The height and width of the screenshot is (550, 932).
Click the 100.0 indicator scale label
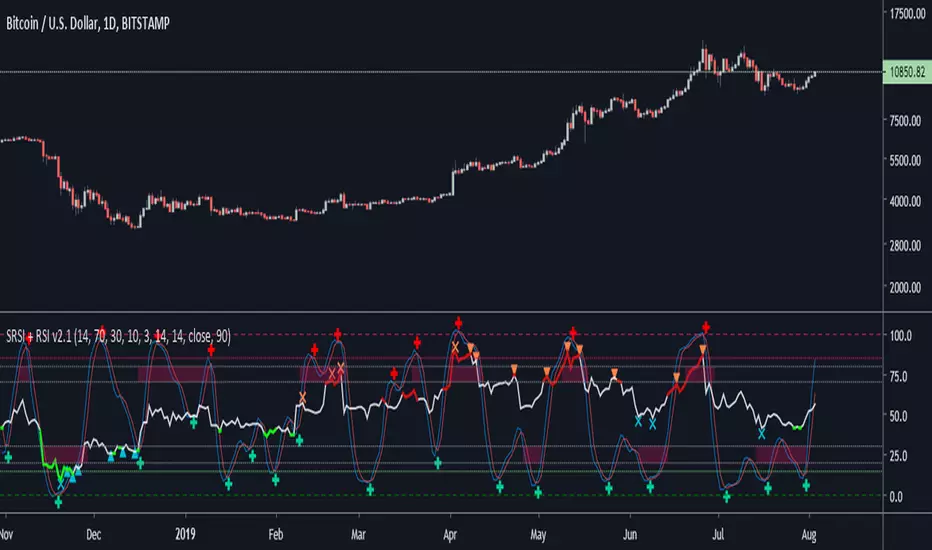(x=900, y=335)
